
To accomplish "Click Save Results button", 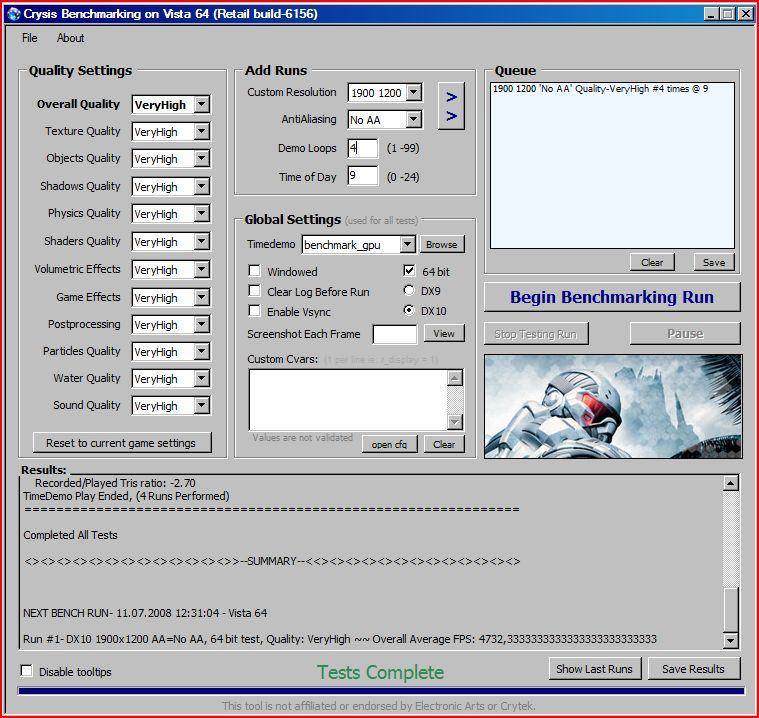I will (x=694, y=669).
